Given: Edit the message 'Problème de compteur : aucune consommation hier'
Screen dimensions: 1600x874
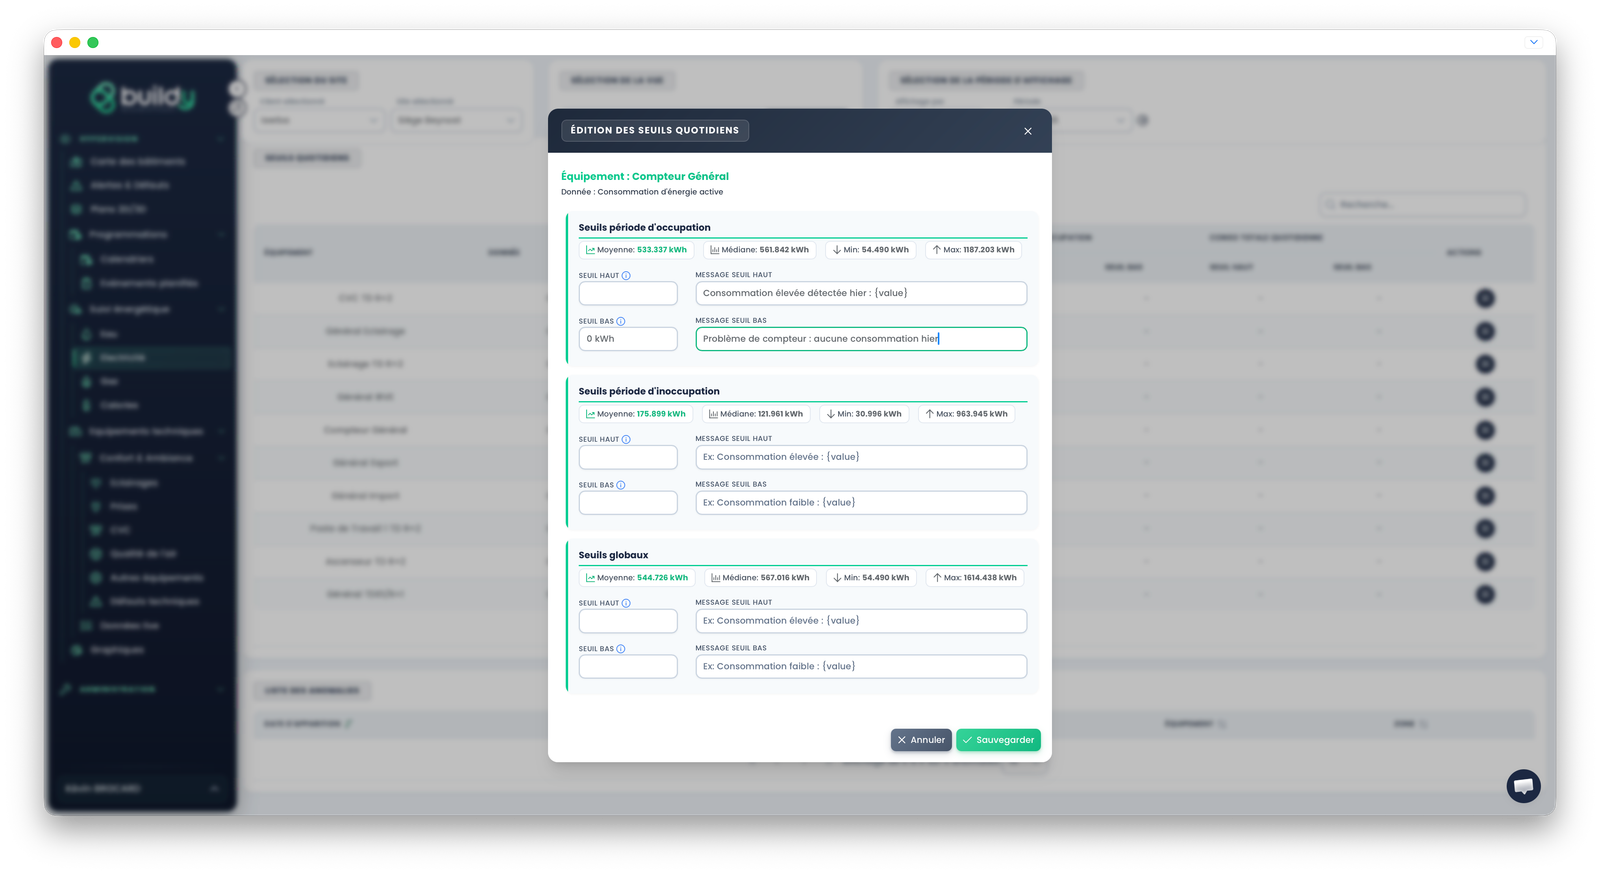Looking at the screenshot, I should 861,339.
